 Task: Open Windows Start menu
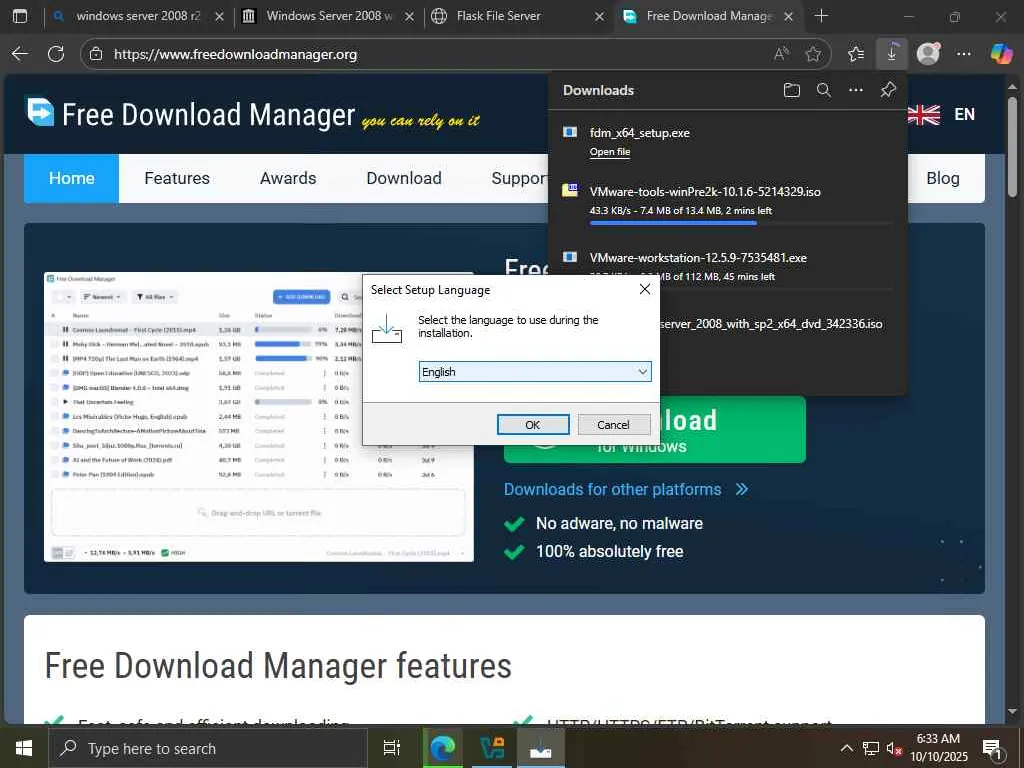pyautogui.click(x=24, y=748)
